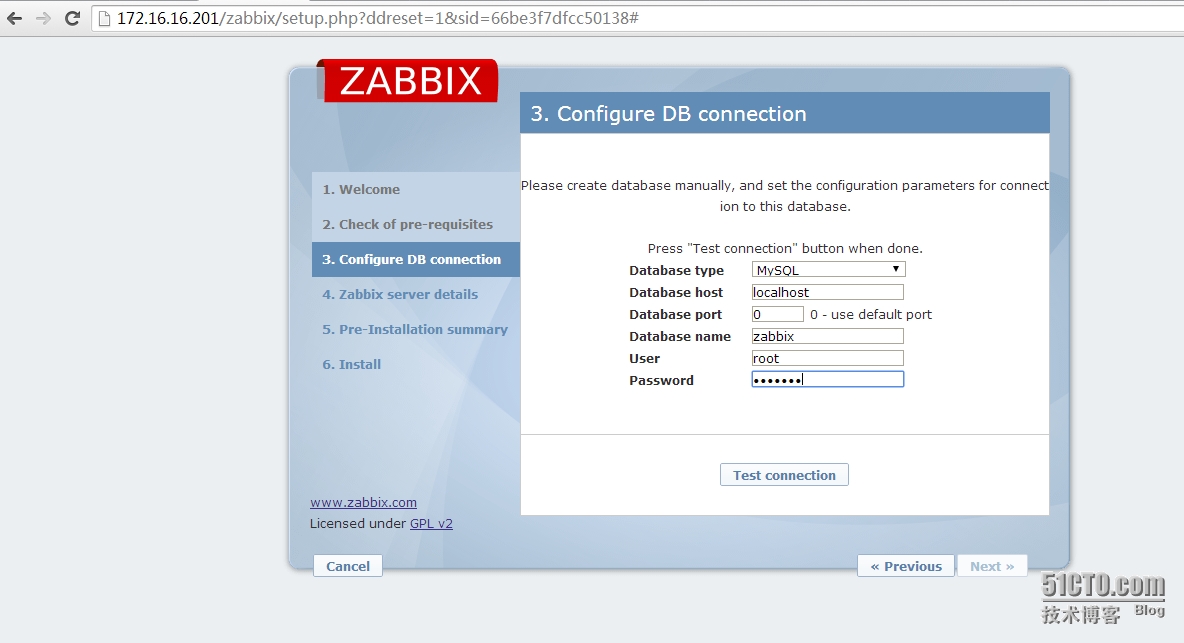
Task: Click the 'Database port' label
Action: click(x=675, y=314)
